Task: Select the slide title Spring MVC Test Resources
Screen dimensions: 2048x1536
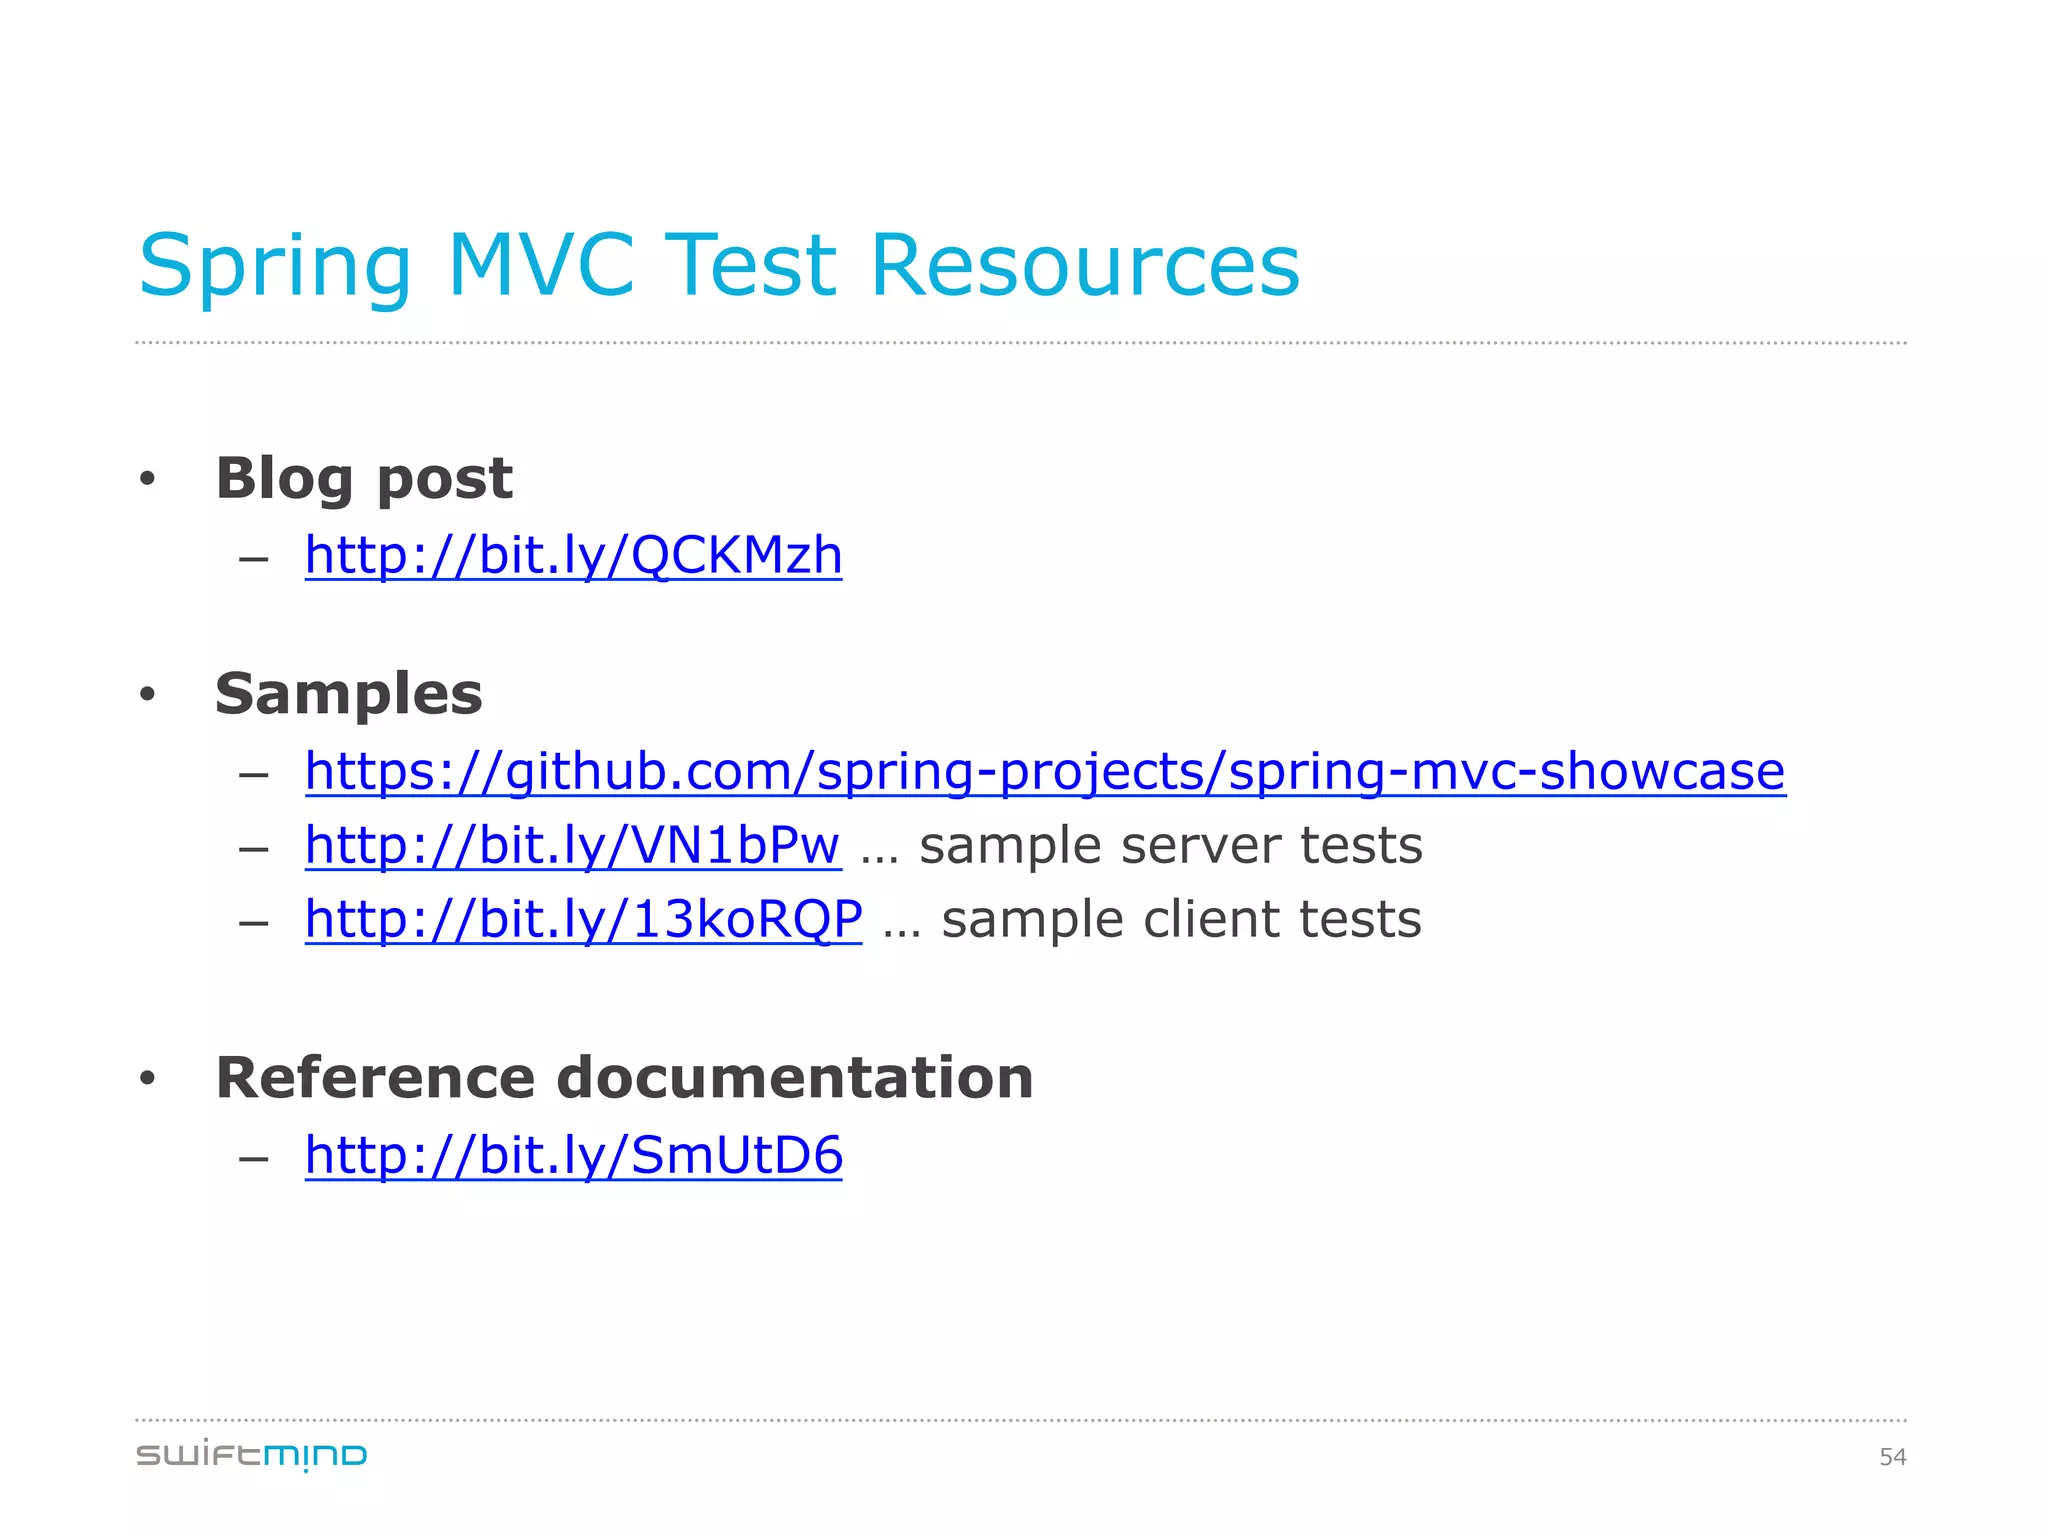Action: pyautogui.click(x=719, y=266)
